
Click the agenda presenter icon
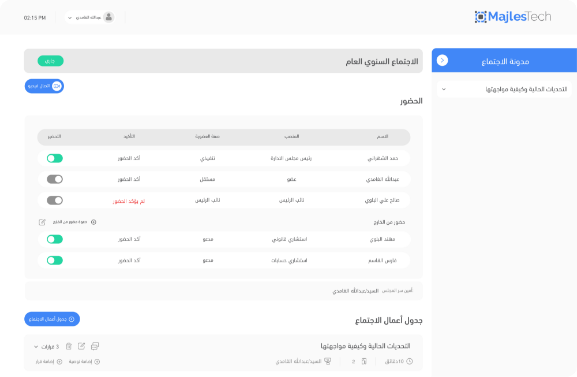[327, 361]
